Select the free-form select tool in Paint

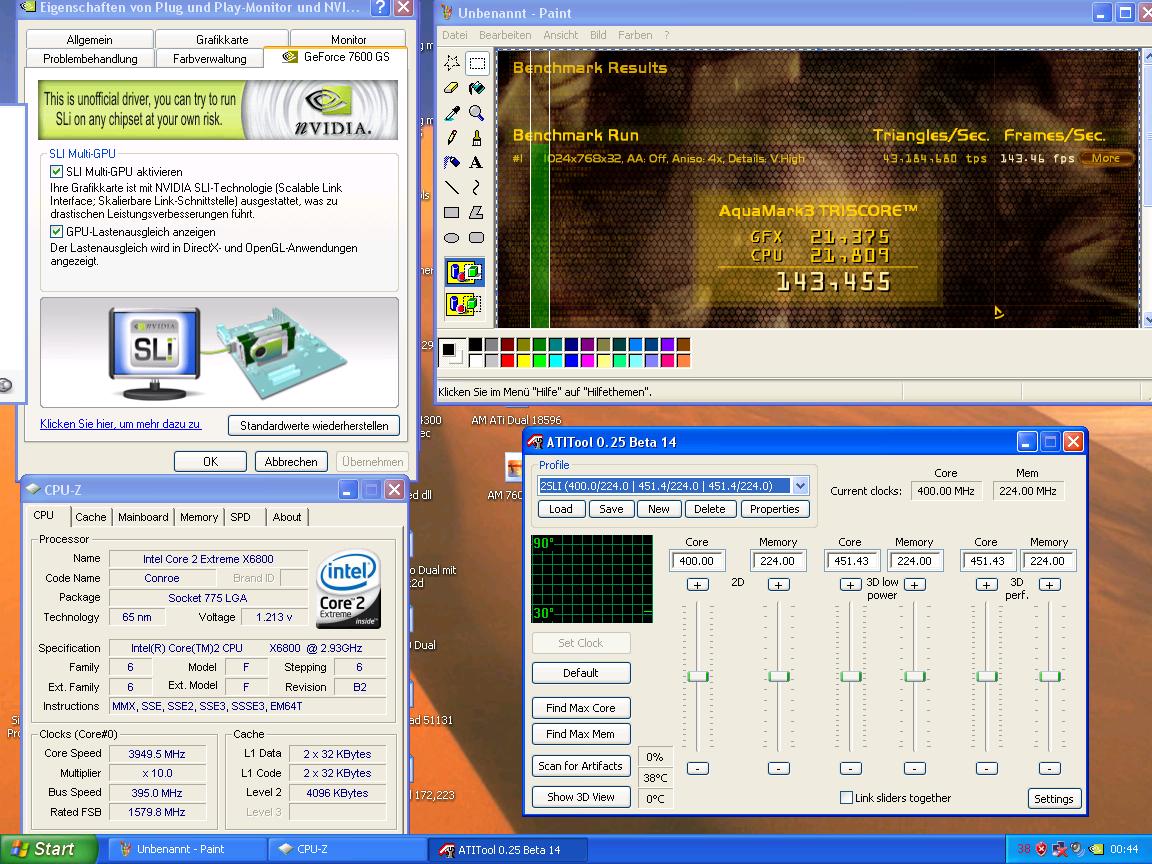click(452, 63)
